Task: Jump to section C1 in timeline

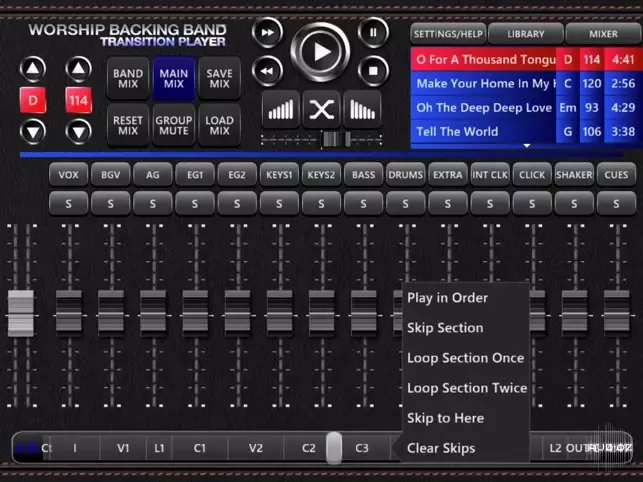Action: click(x=200, y=448)
